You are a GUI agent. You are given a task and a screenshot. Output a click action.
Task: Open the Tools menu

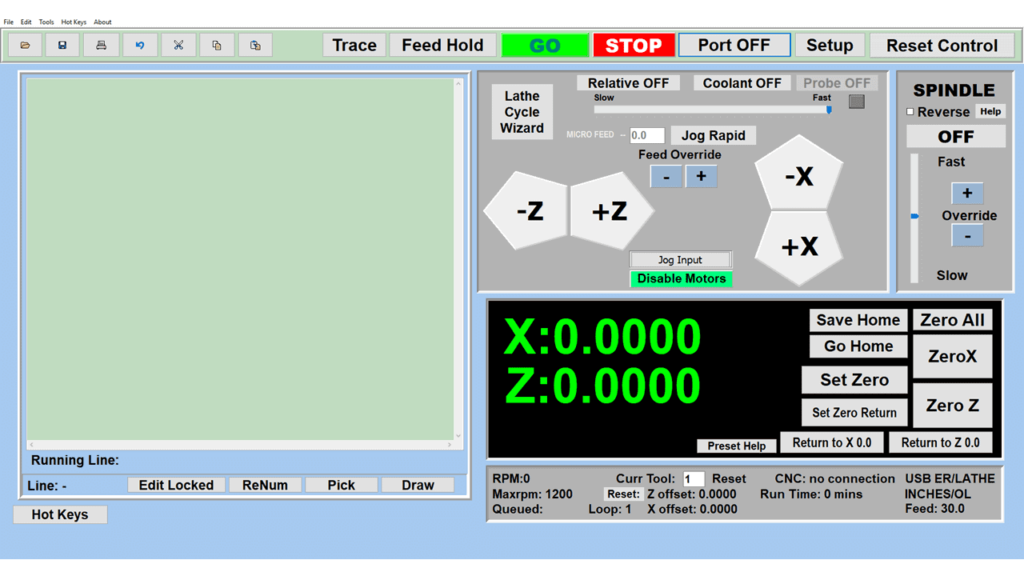(46, 22)
